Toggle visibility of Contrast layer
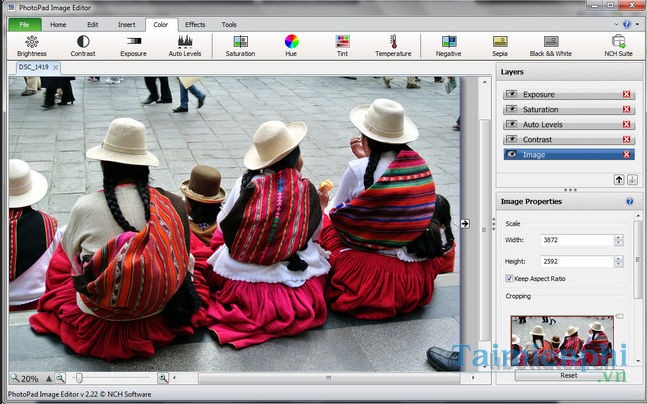 pyautogui.click(x=511, y=139)
